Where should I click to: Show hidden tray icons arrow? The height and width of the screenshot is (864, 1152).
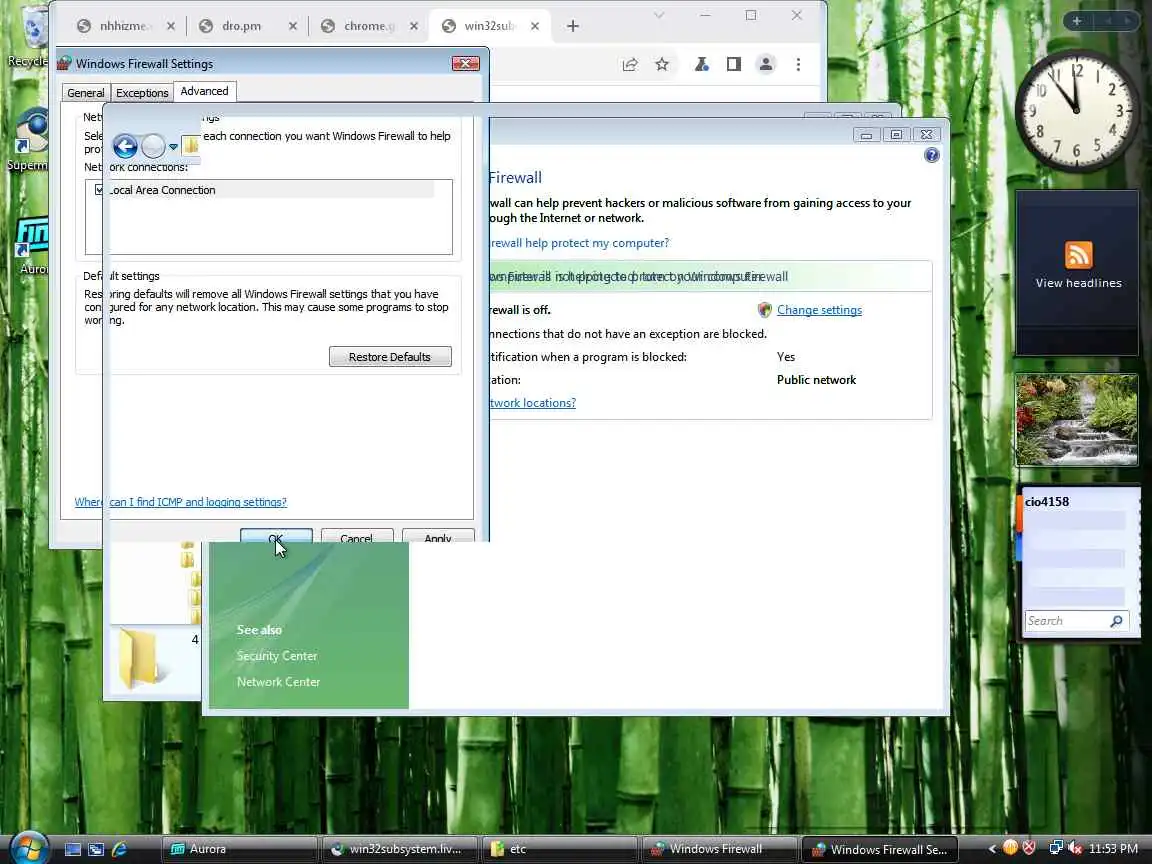point(992,849)
